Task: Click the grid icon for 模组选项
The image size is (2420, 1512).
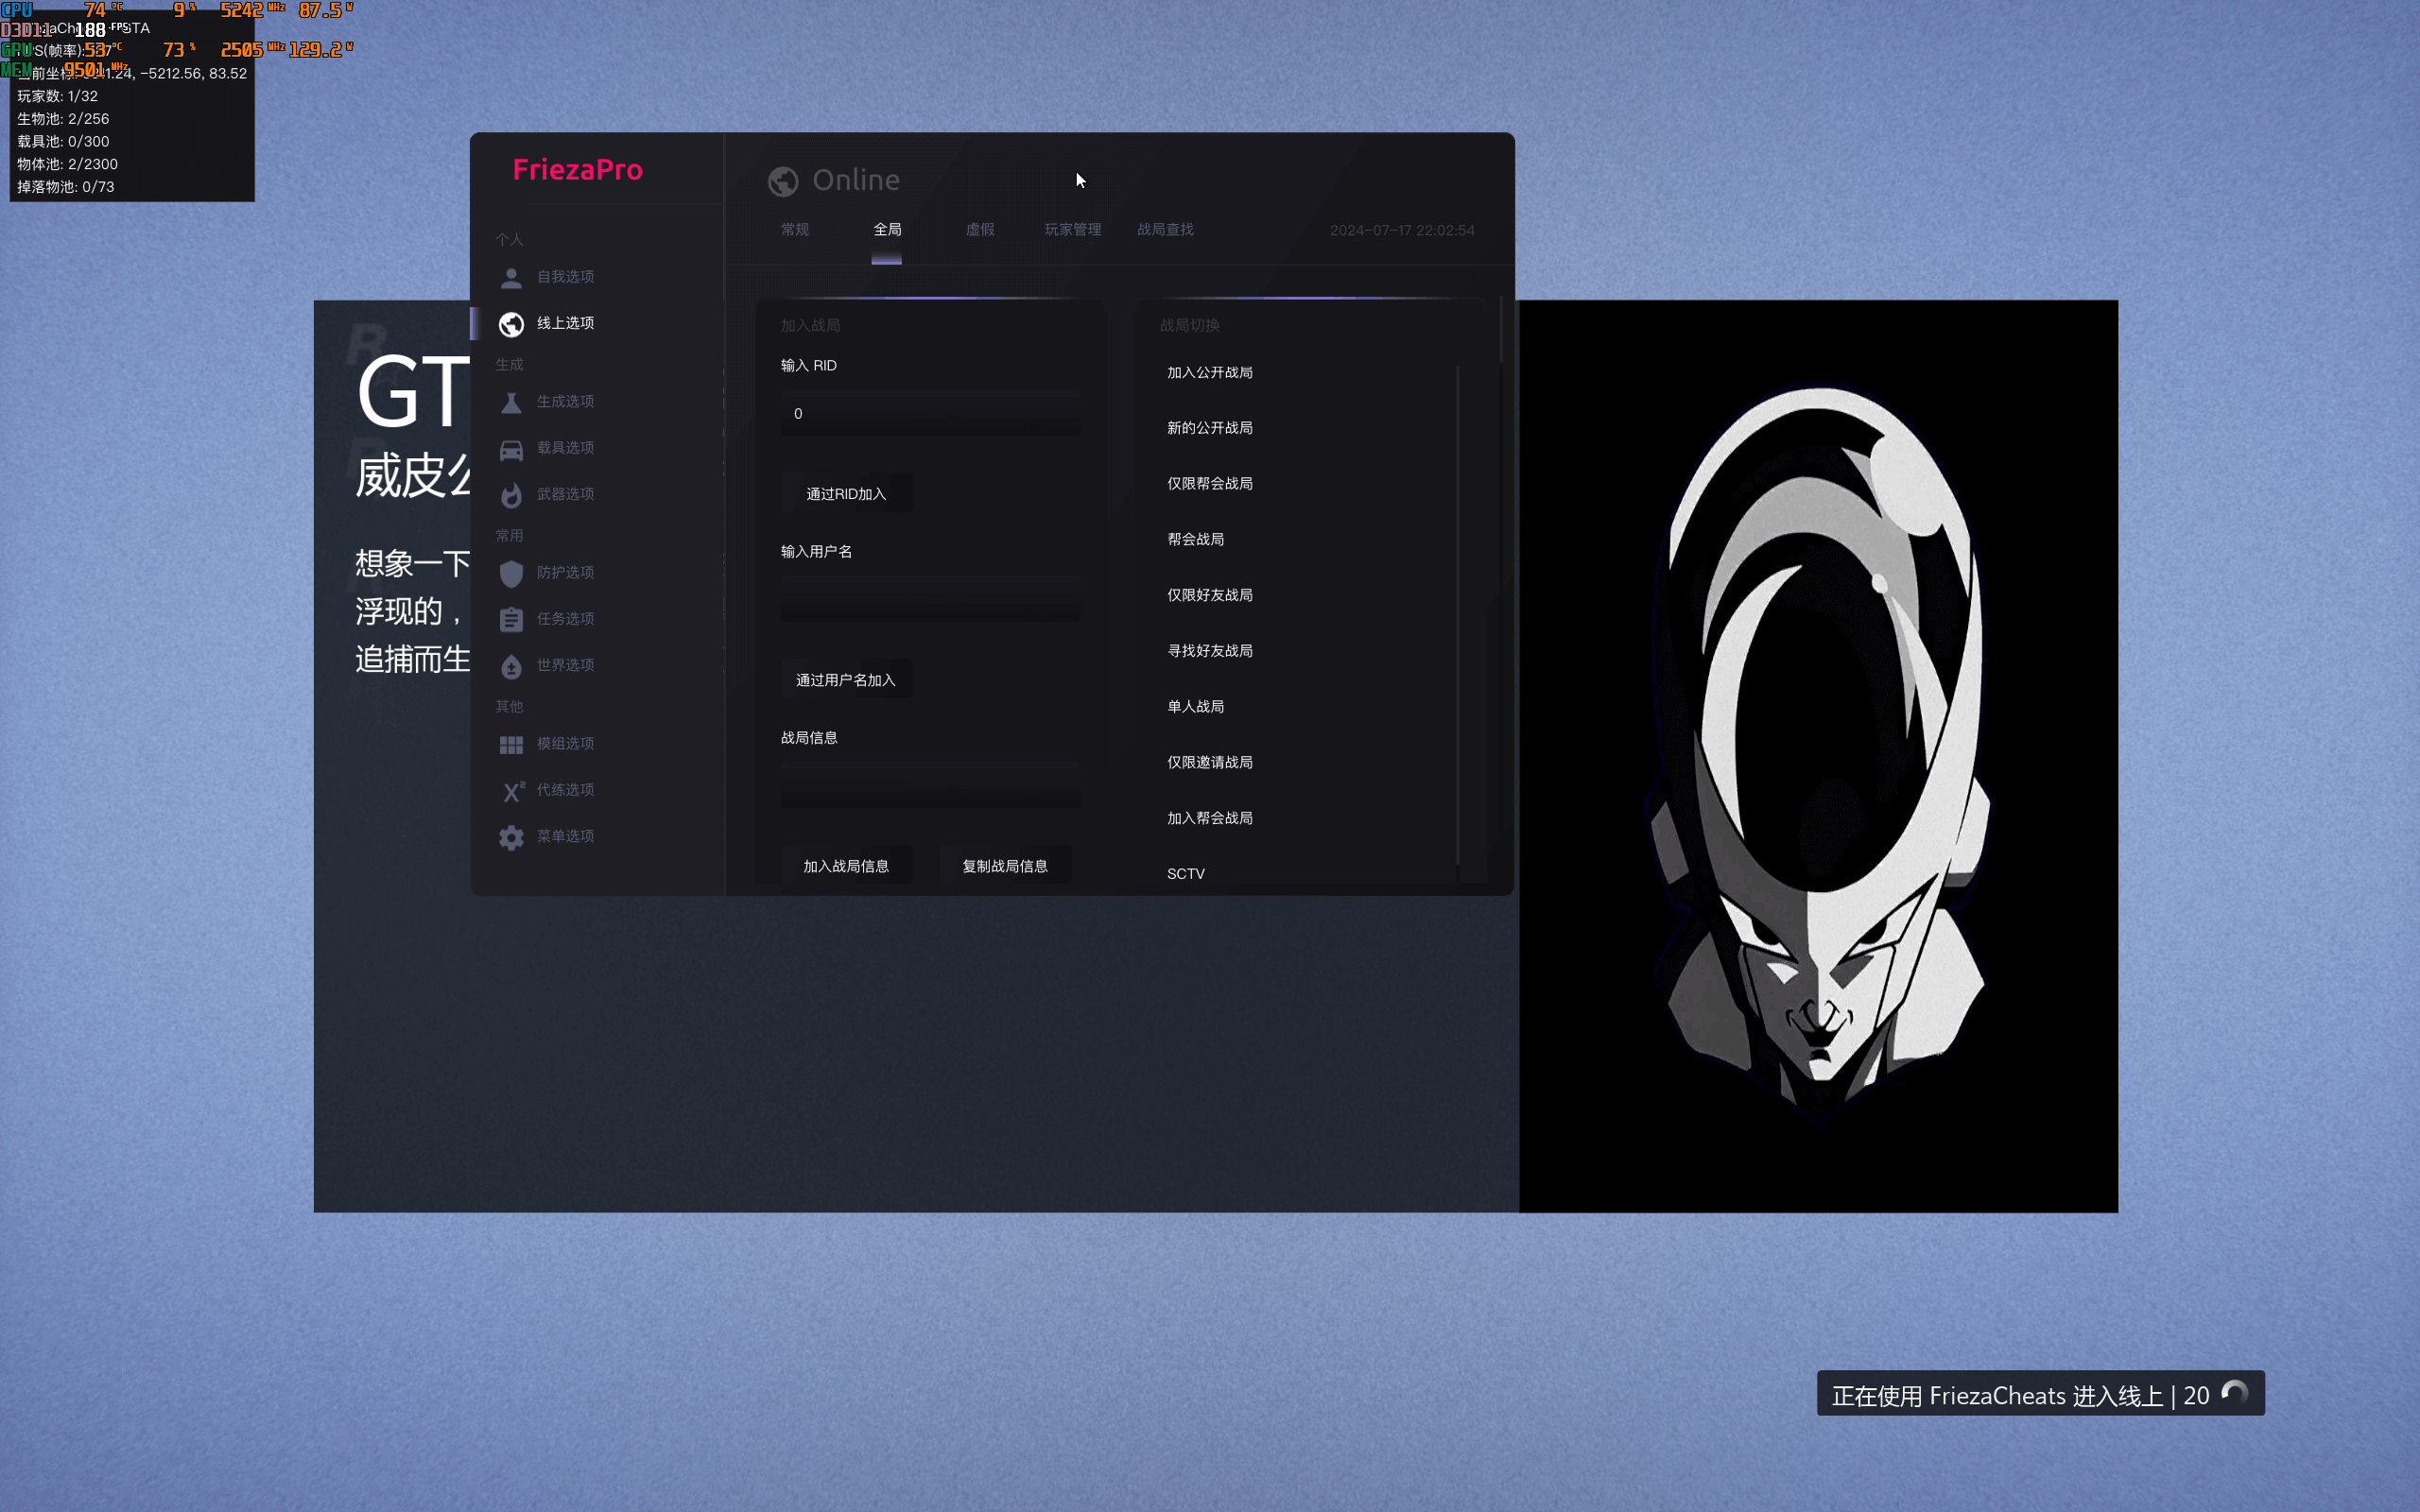Action: [x=511, y=744]
